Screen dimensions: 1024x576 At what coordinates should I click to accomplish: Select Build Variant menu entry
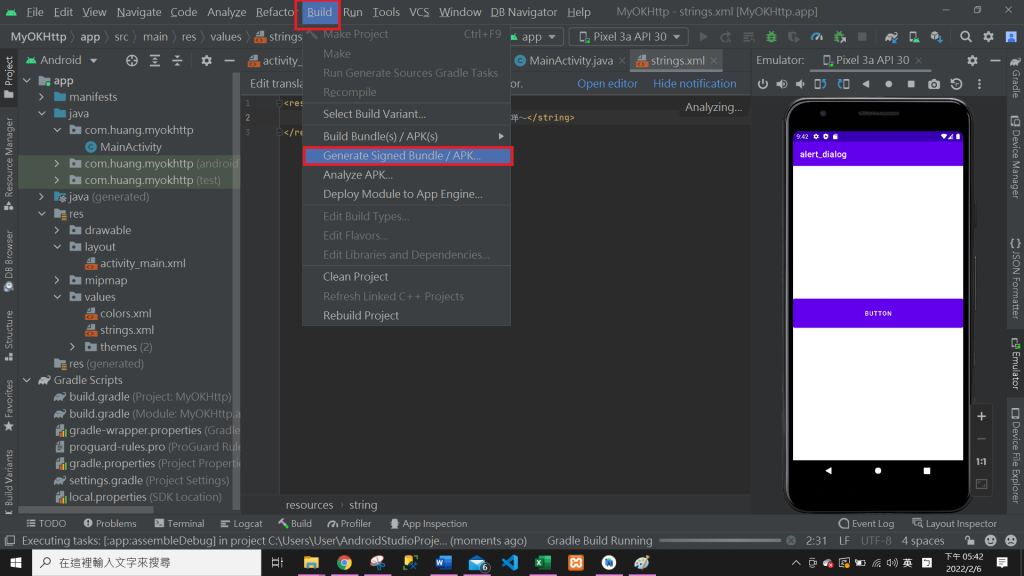coord(407,114)
